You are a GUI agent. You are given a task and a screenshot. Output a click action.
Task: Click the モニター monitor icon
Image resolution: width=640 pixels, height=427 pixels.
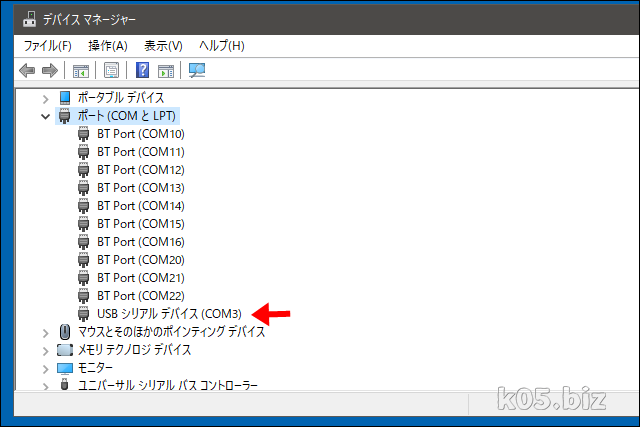pyautogui.click(x=65, y=368)
